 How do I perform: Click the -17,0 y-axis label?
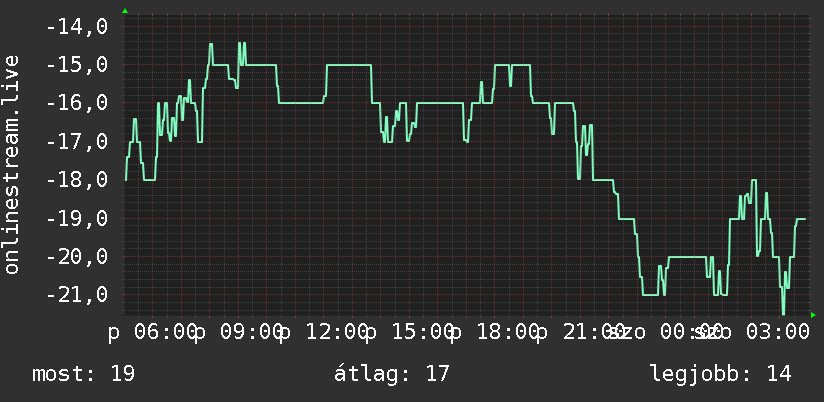tap(77, 141)
